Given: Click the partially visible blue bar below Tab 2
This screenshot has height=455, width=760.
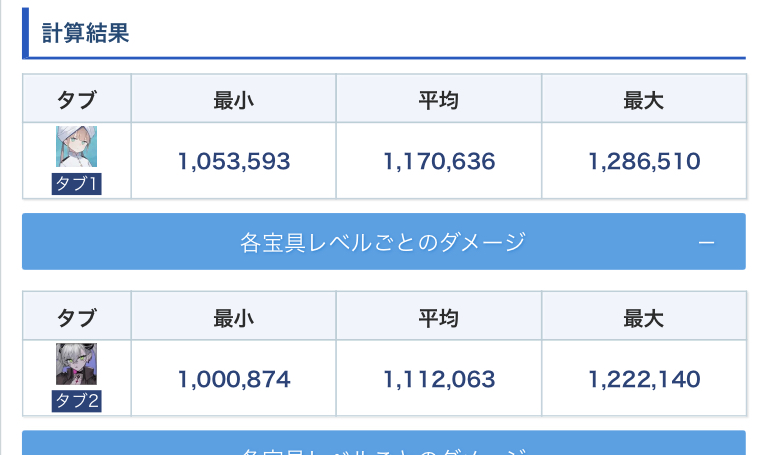Looking at the screenshot, I should tap(383, 445).
